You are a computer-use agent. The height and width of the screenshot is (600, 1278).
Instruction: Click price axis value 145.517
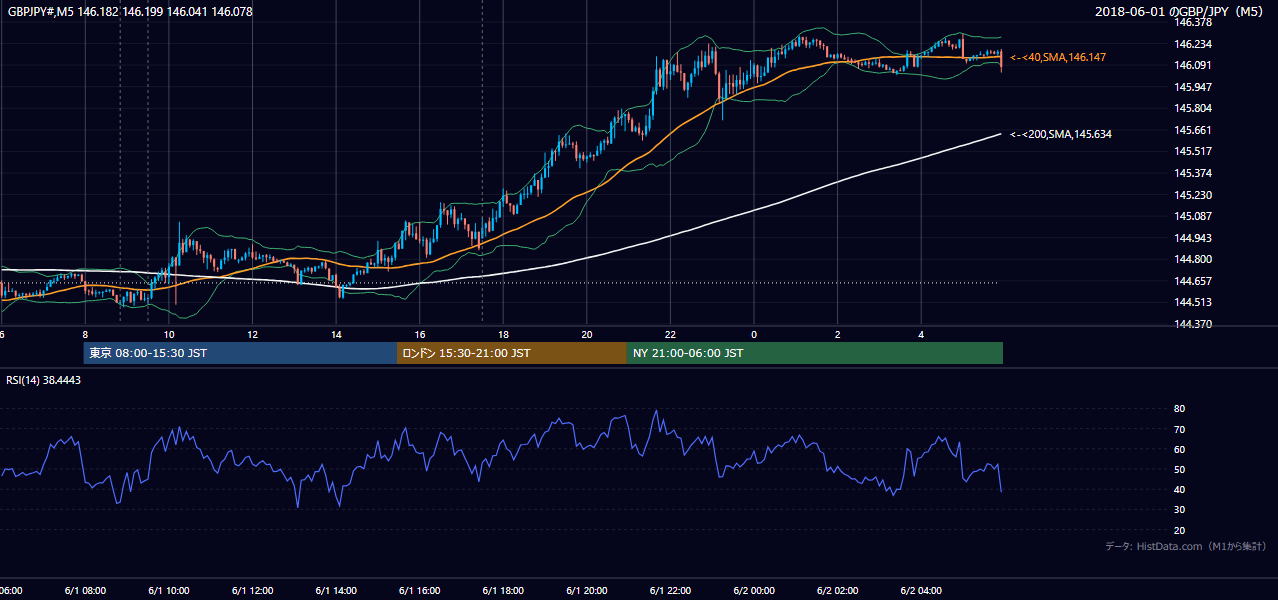pyautogui.click(x=1193, y=151)
